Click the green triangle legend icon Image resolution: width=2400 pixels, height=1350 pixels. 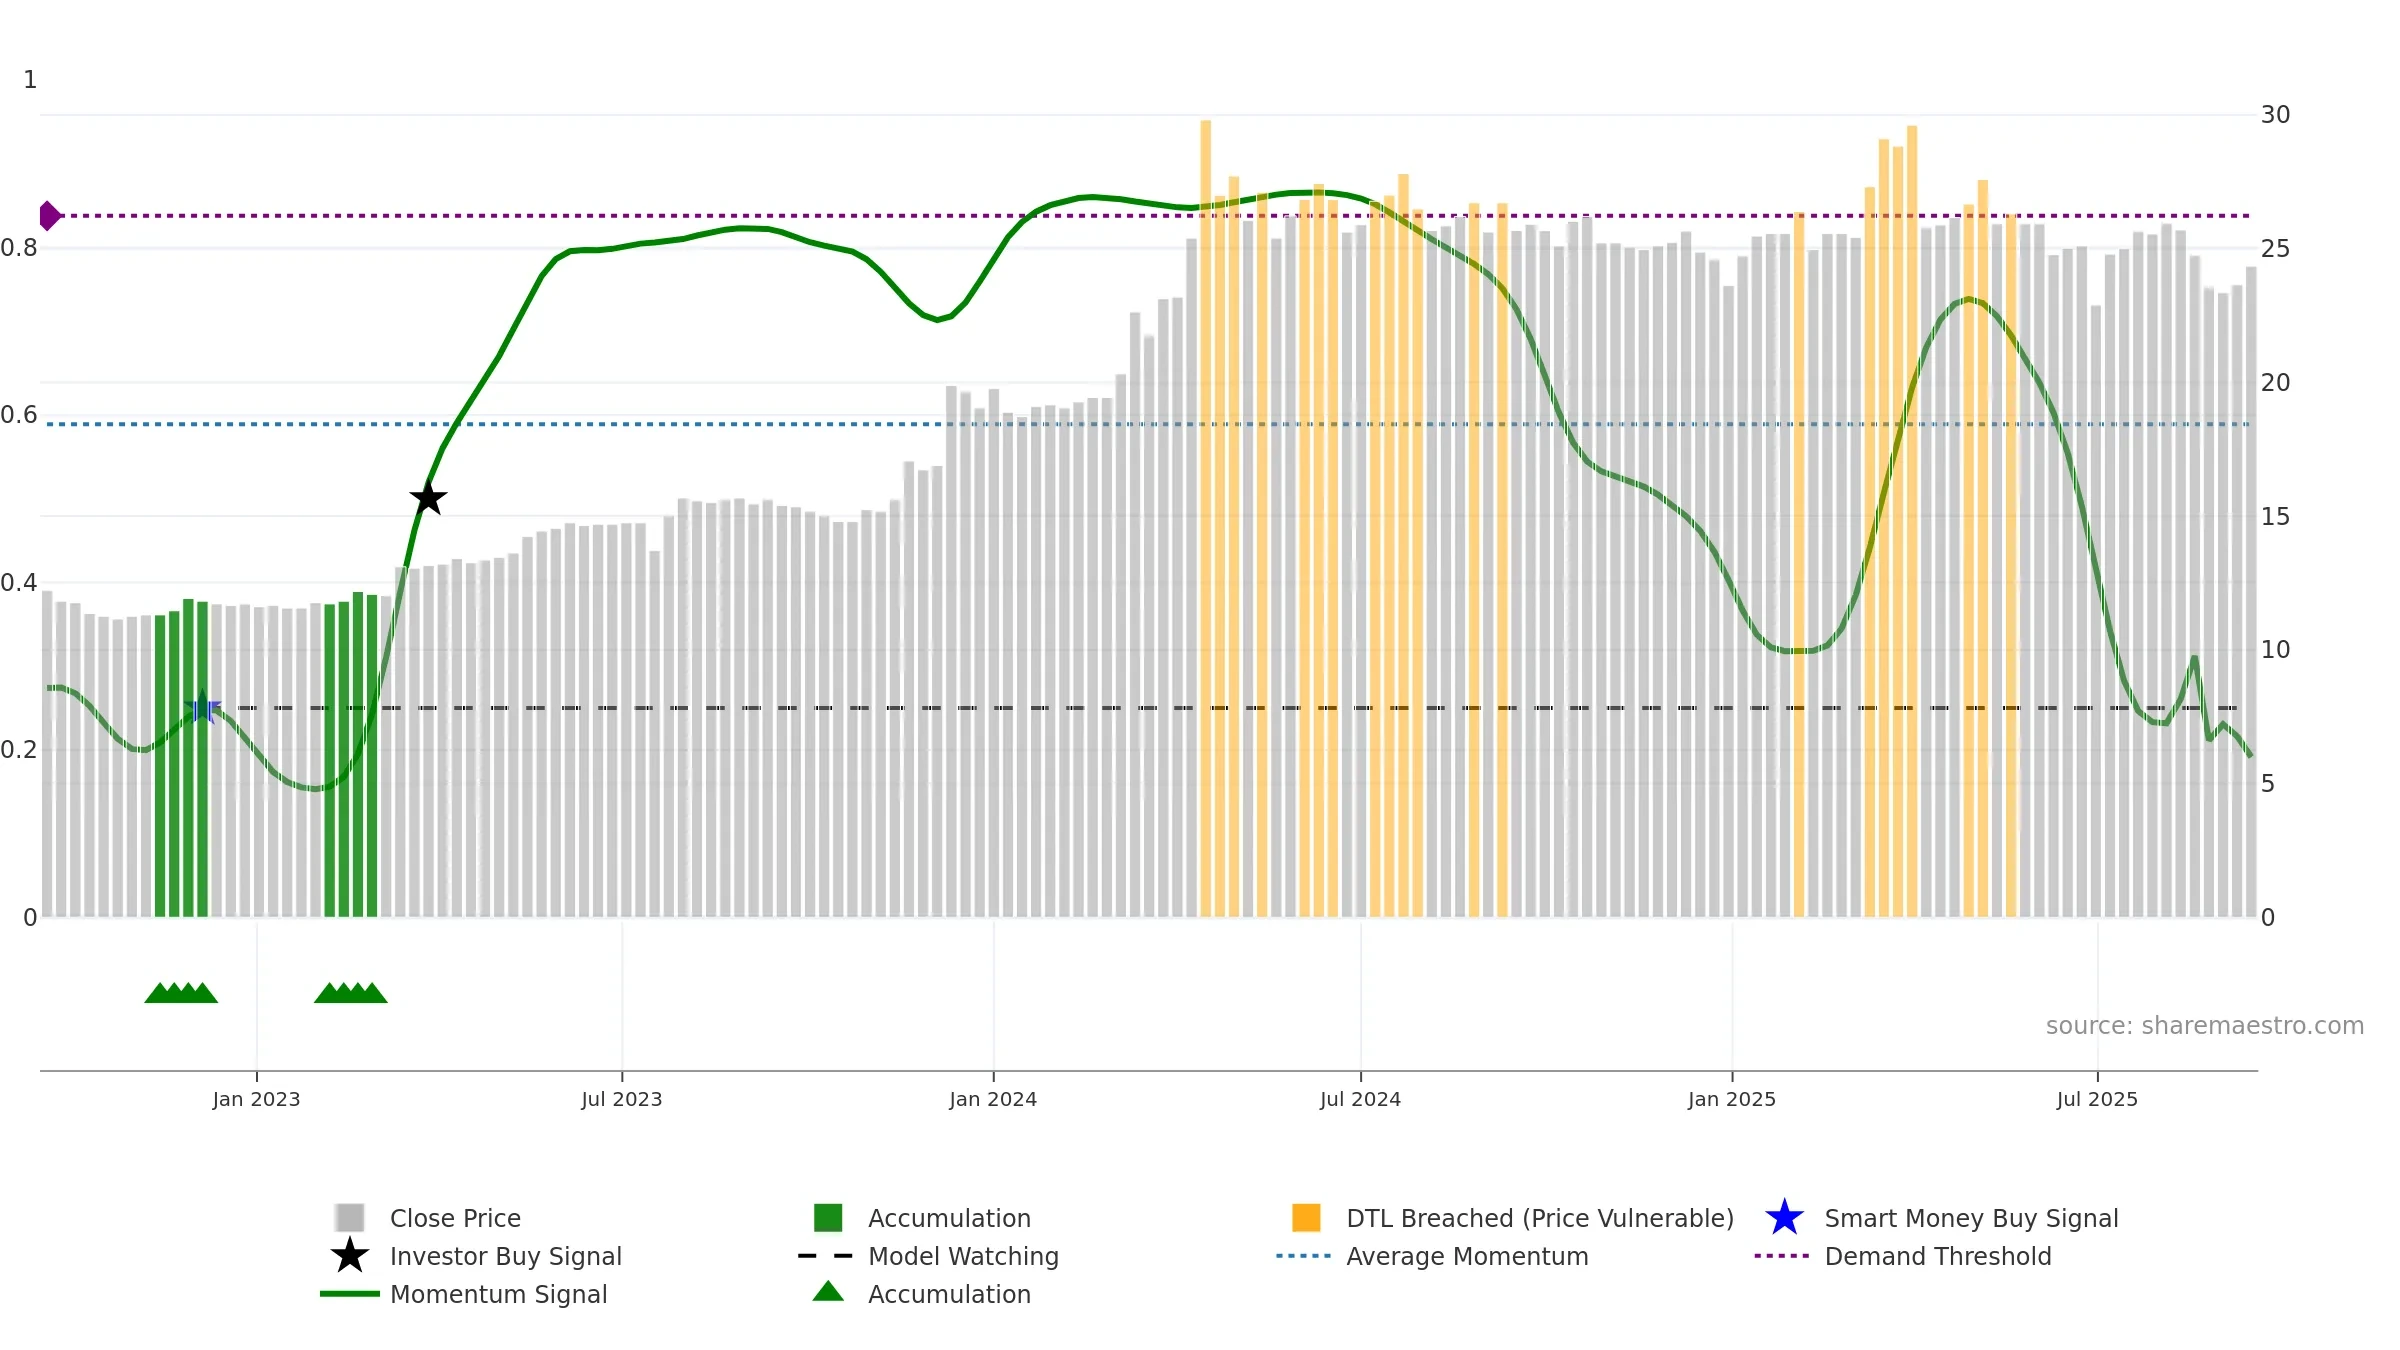tap(828, 1291)
